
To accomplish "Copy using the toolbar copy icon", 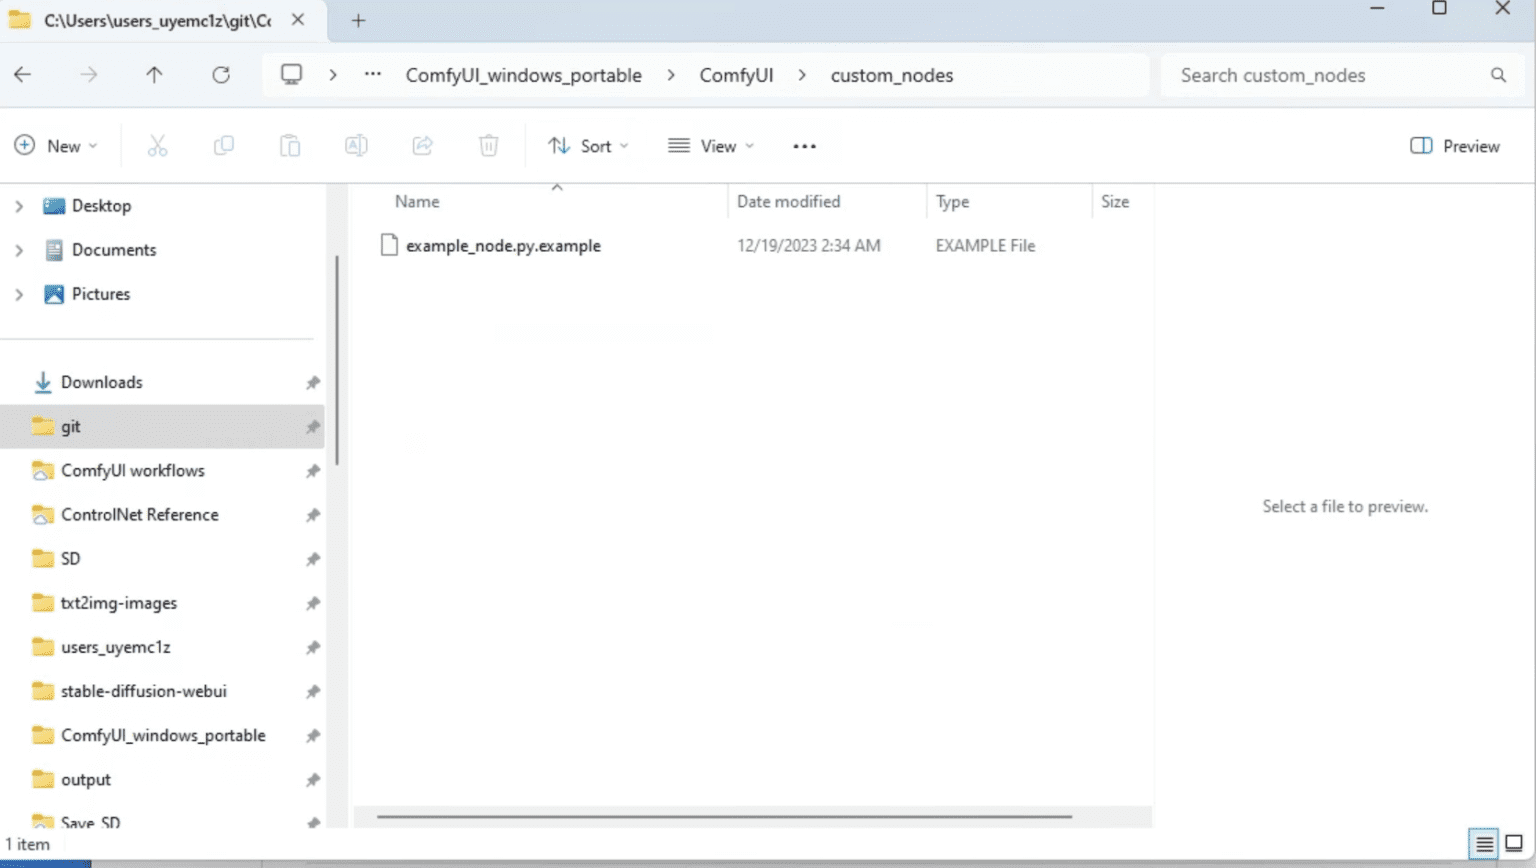I will (223, 146).
